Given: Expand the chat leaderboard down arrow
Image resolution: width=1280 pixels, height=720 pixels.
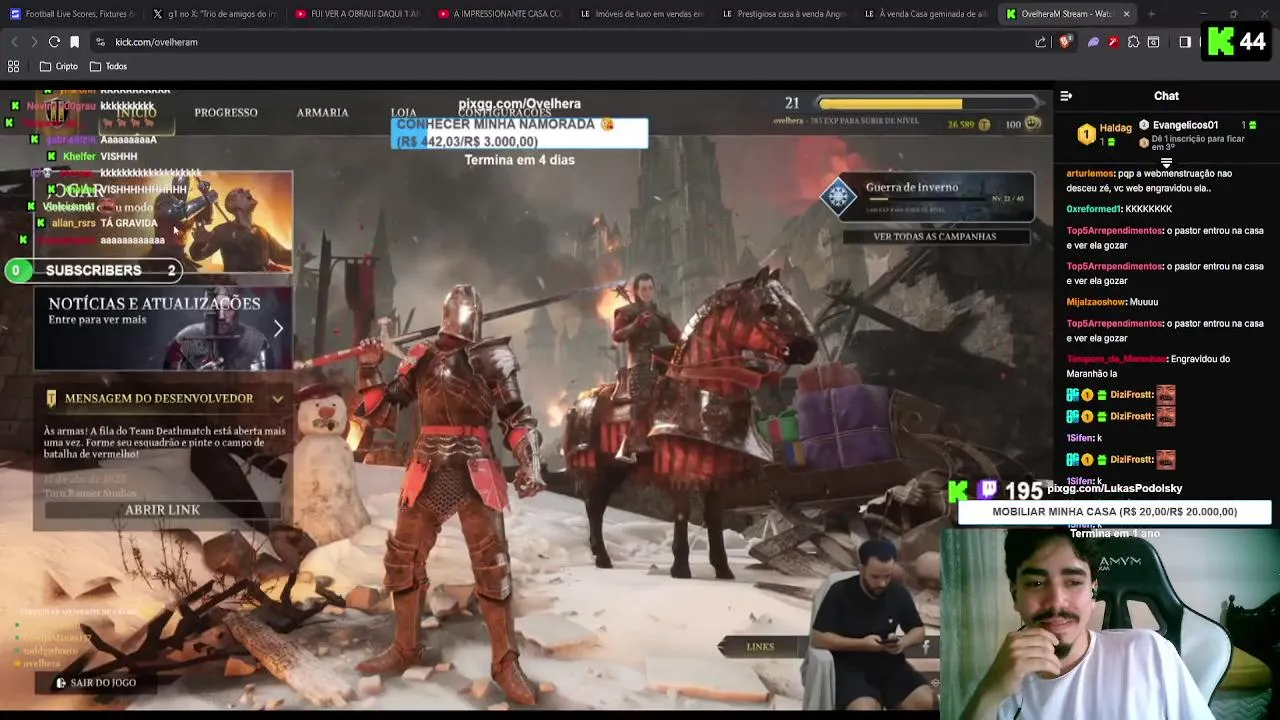Looking at the screenshot, I should point(1166,162).
